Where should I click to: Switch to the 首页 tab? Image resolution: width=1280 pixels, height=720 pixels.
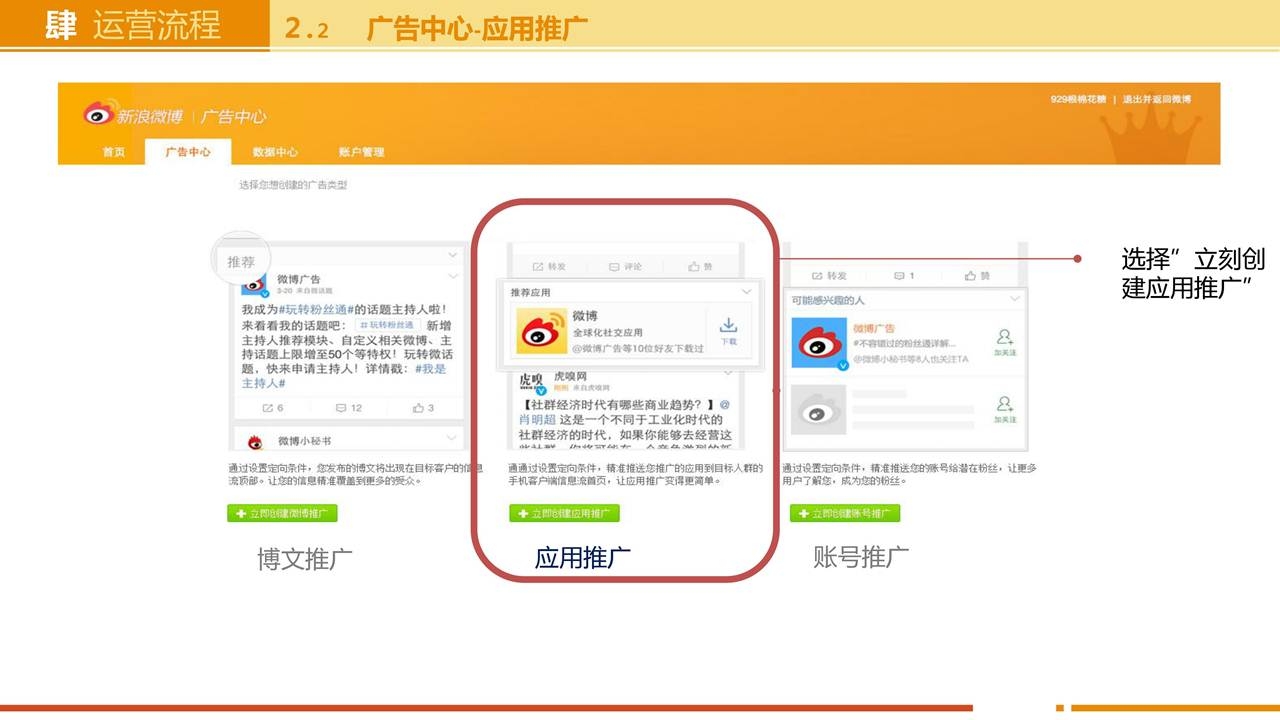point(114,152)
